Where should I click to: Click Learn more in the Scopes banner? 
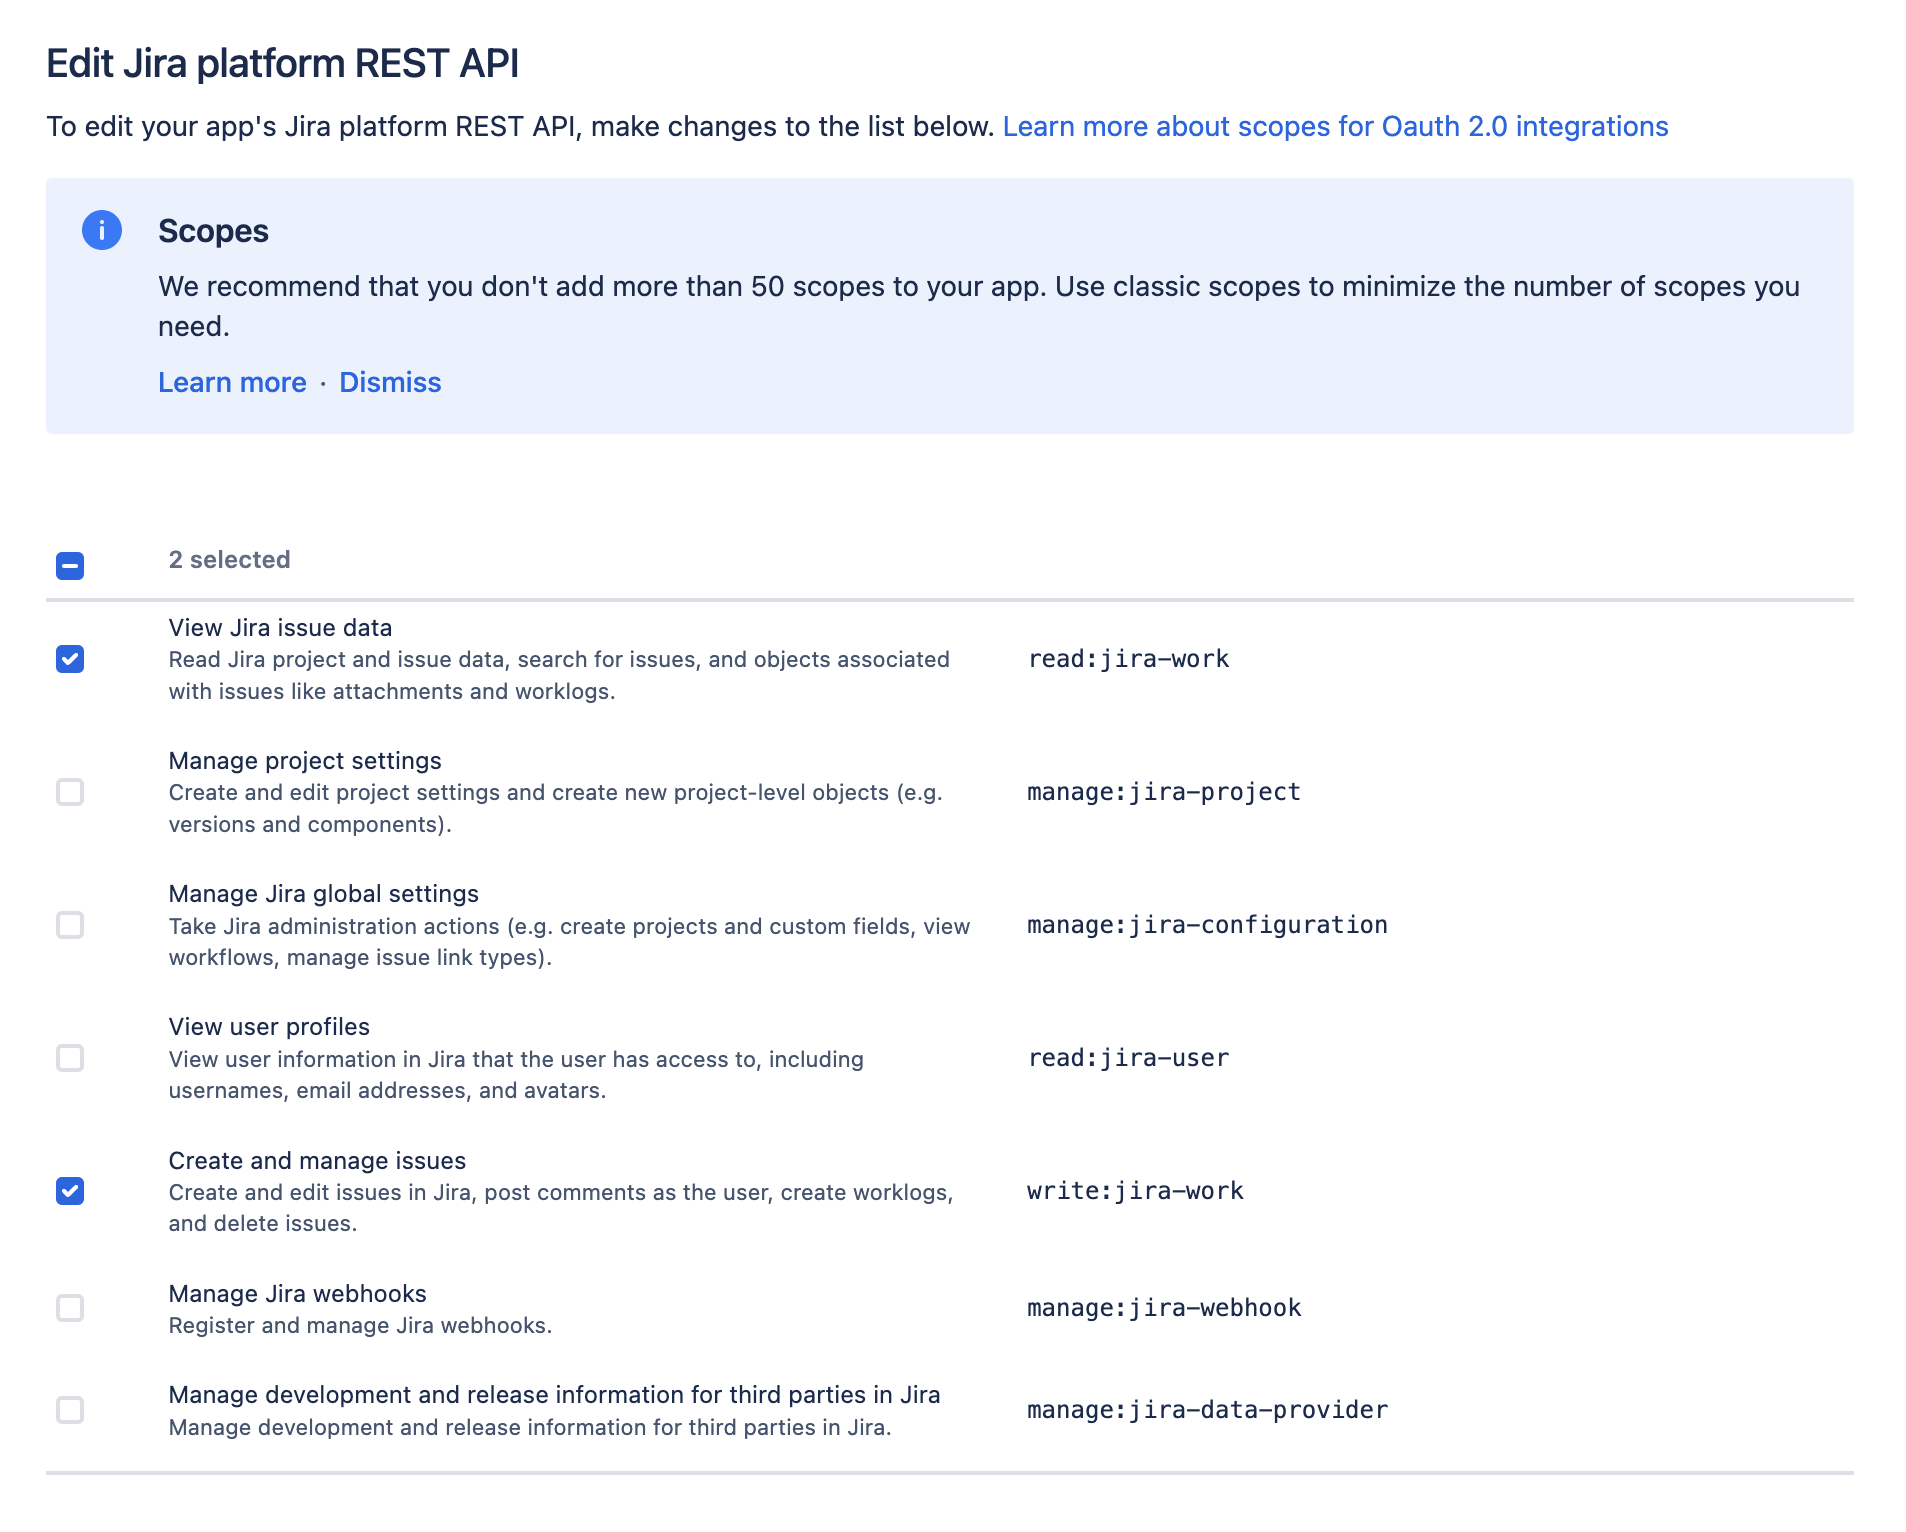click(x=232, y=382)
